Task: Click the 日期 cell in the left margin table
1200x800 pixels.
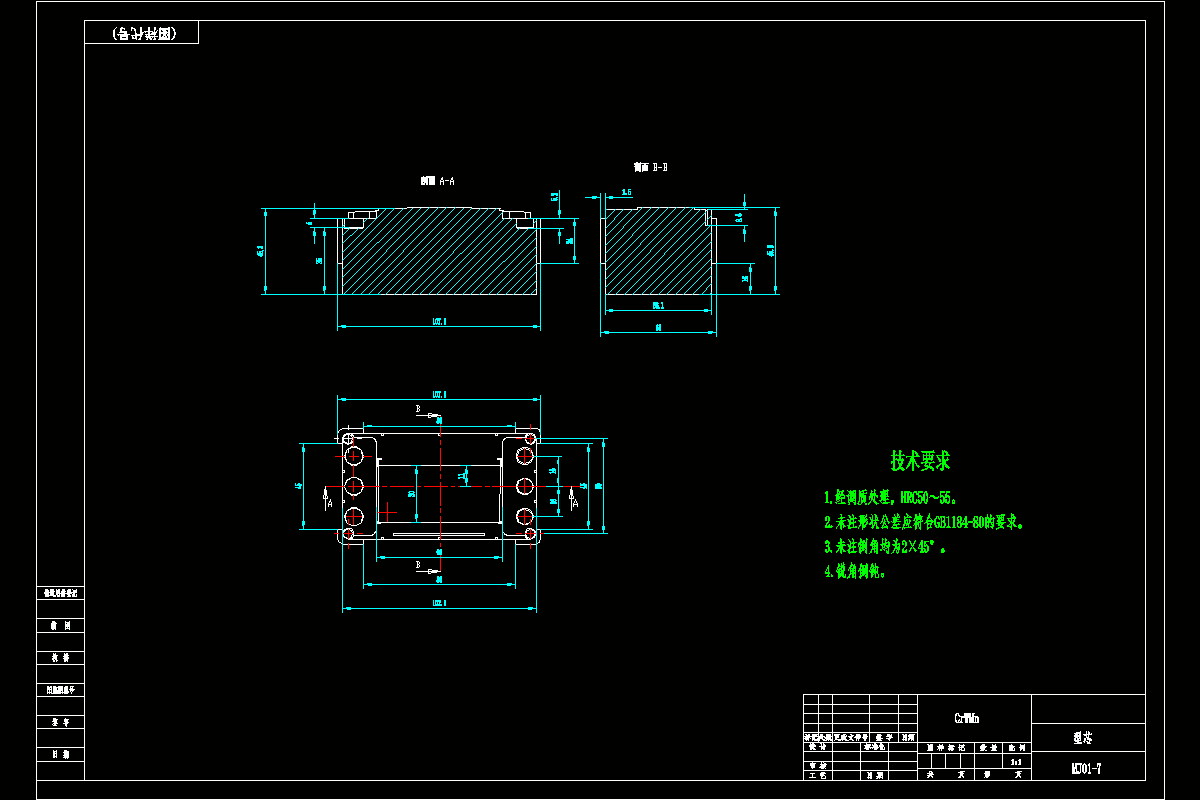Action: point(60,754)
